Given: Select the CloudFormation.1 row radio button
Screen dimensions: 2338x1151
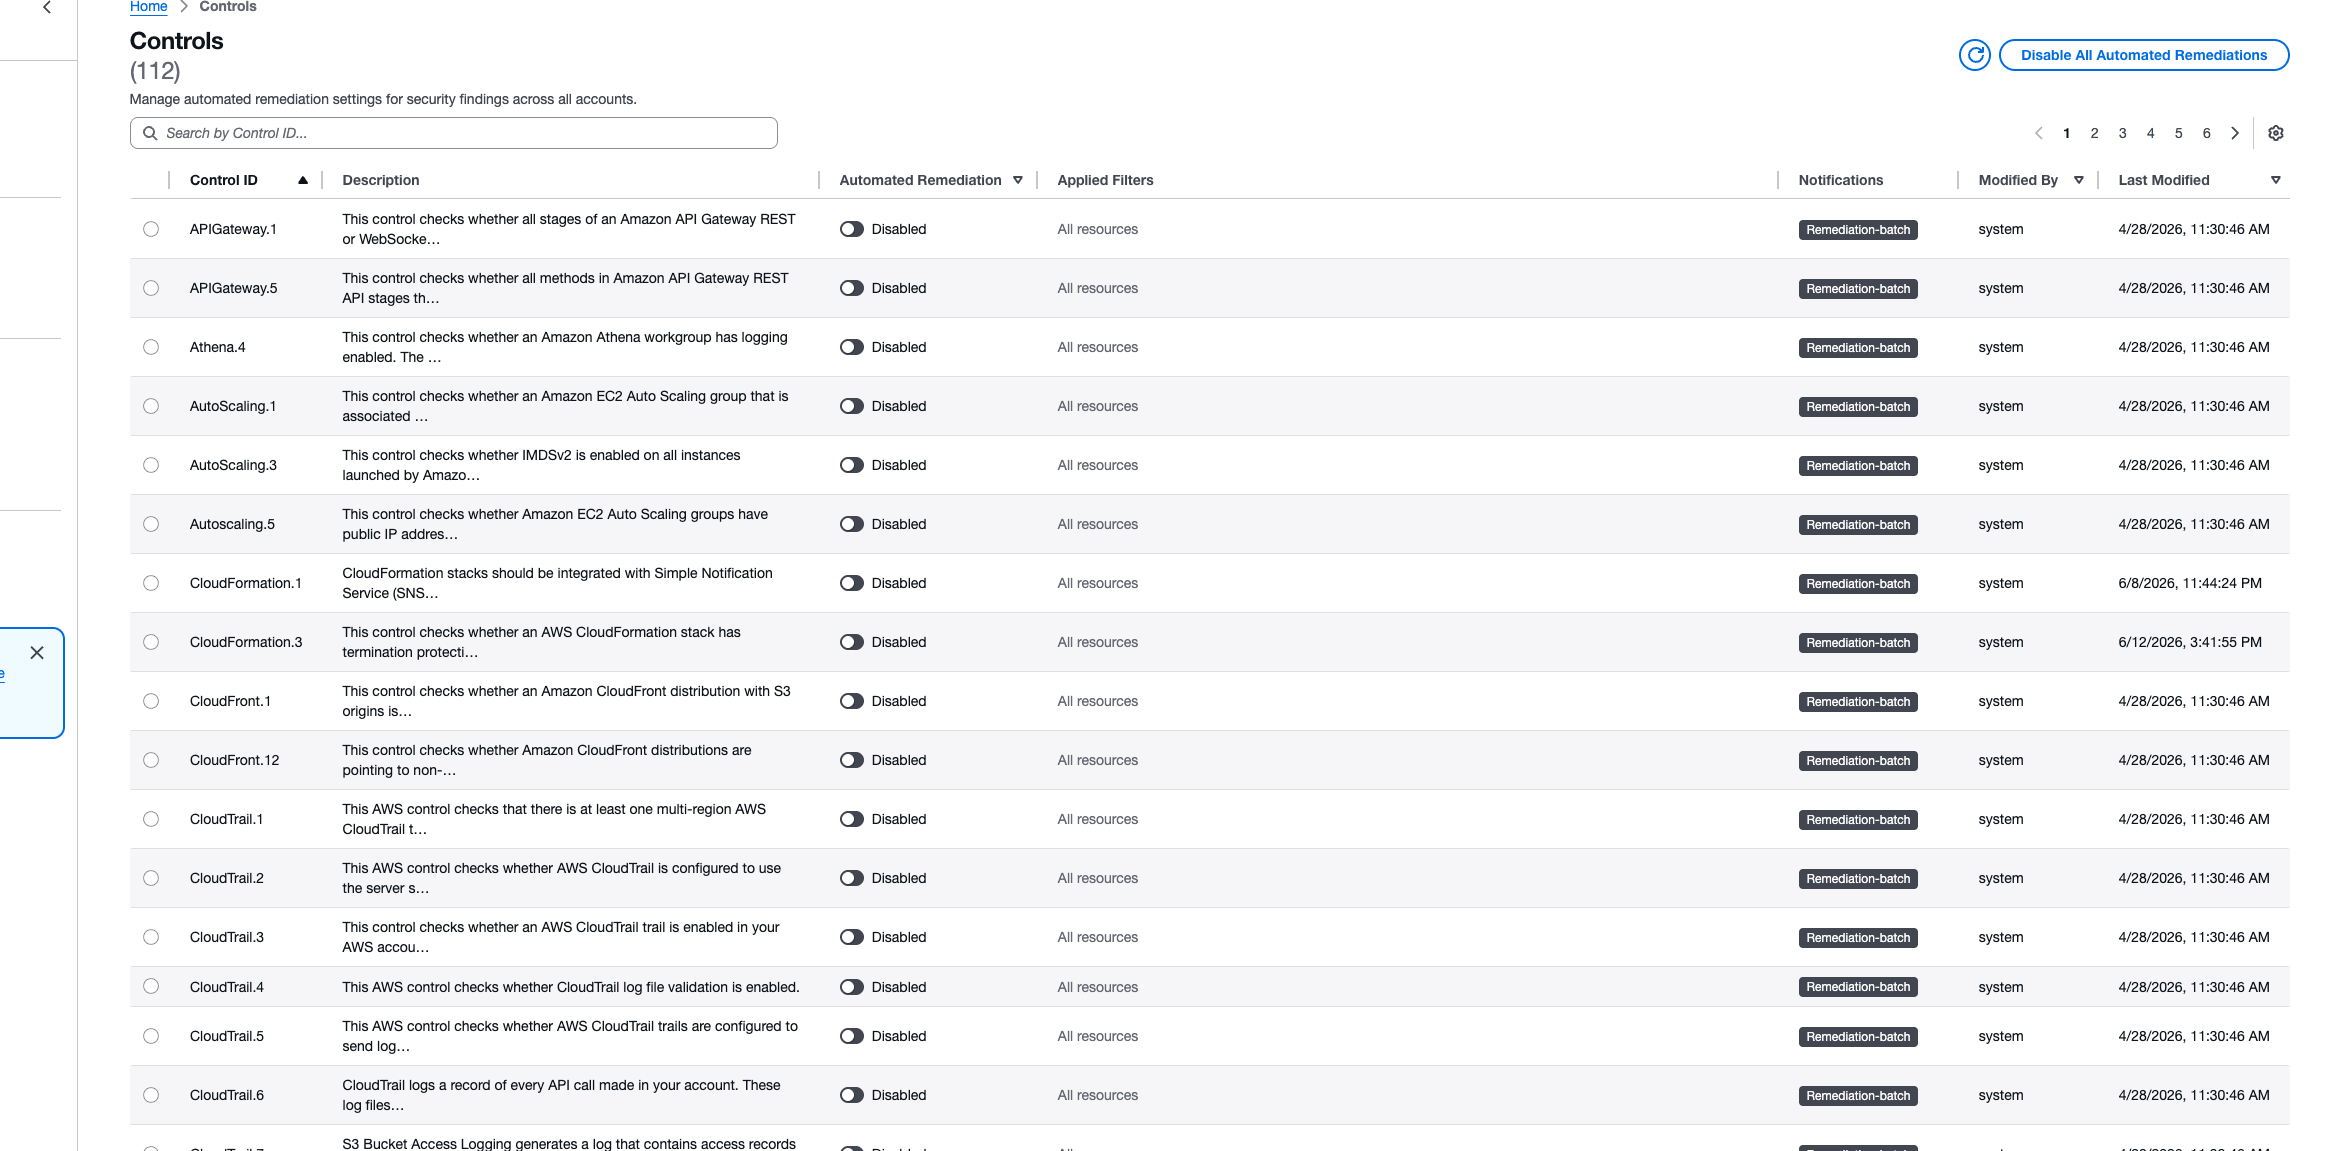Looking at the screenshot, I should point(151,583).
